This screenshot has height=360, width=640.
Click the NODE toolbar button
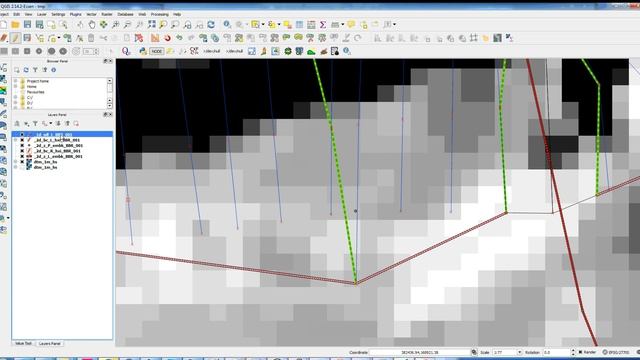click(156, 51)
